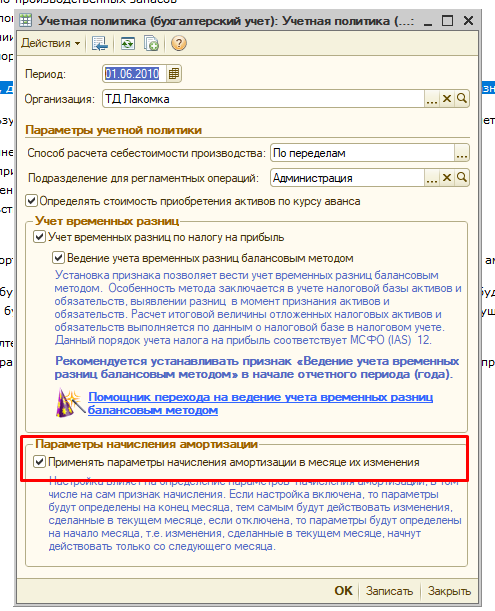Open selection ellipsis for Организация field
Image resolution: width=495 pixels, height=611 pixels.
pyautogui.click(x=432, y=99)
